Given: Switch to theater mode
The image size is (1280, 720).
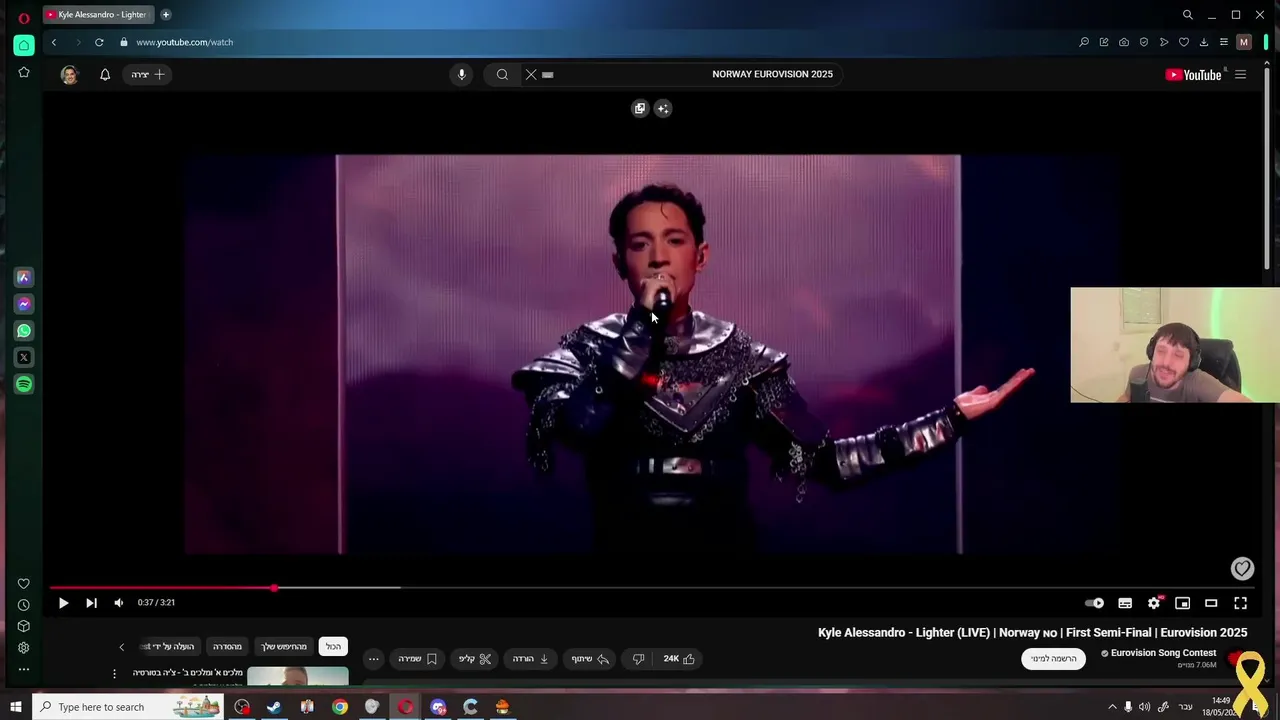Looking at the screenshot, I should (x=1211, y=603).
